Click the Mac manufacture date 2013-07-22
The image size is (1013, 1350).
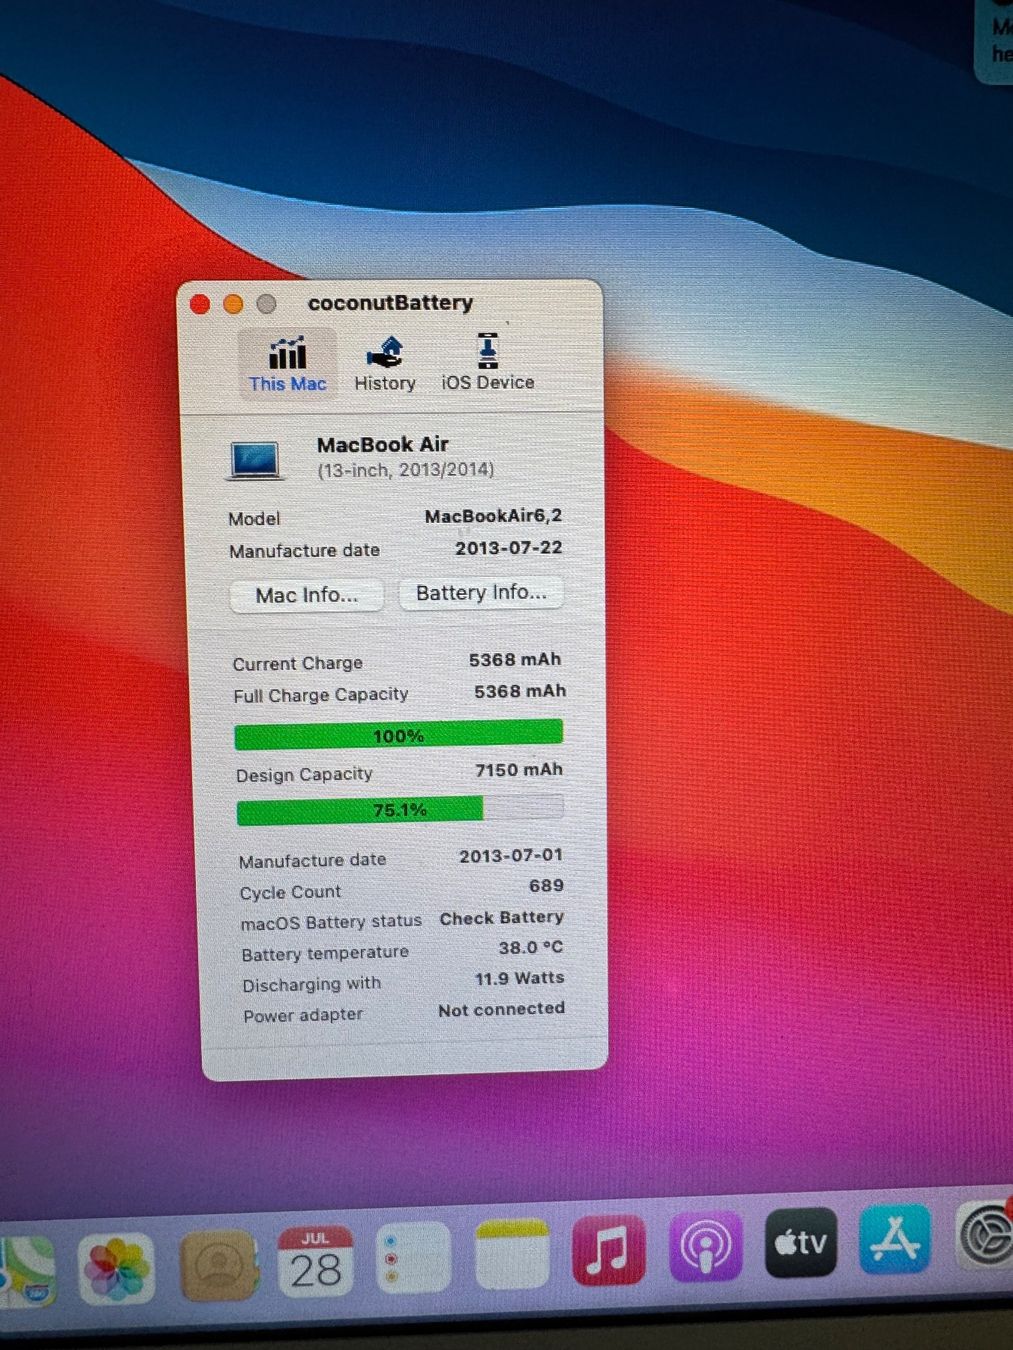tap(508, 548)
